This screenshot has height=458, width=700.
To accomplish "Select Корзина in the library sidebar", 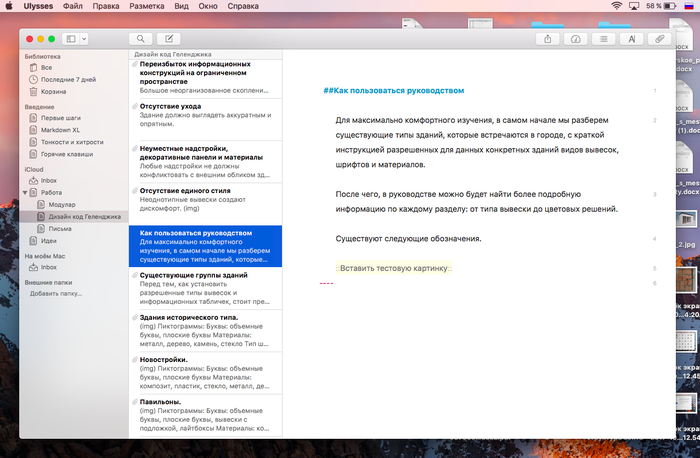I will click(x=53, y=90).
